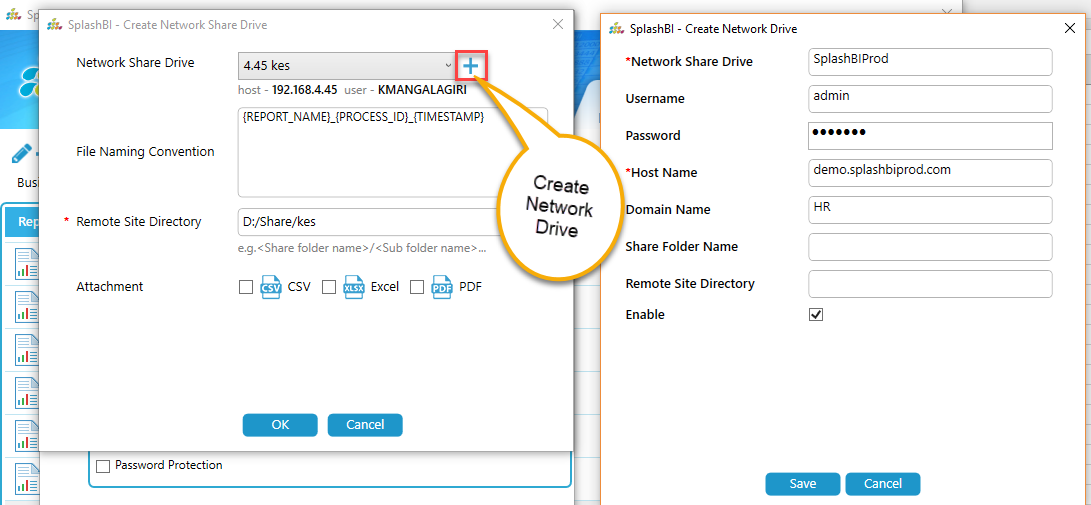The width and height of the screenshot is (1091, 505).
Task: Click OK in Network Share Drive dialog
Action: (x=280, y=425)
